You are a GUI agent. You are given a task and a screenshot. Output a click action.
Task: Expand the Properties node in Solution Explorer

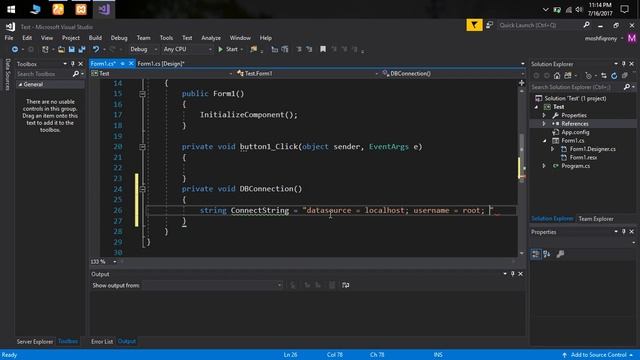[544, 116]
